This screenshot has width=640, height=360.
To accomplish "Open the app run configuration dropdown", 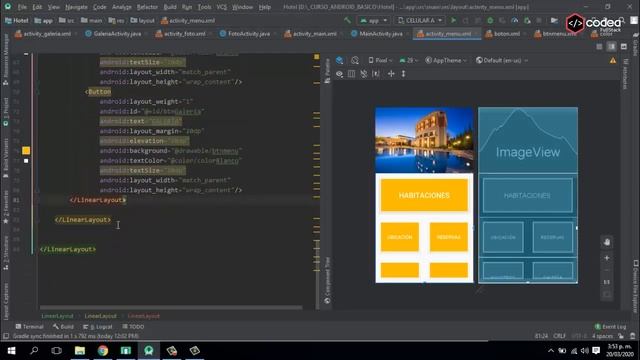I will pos(373,20).
